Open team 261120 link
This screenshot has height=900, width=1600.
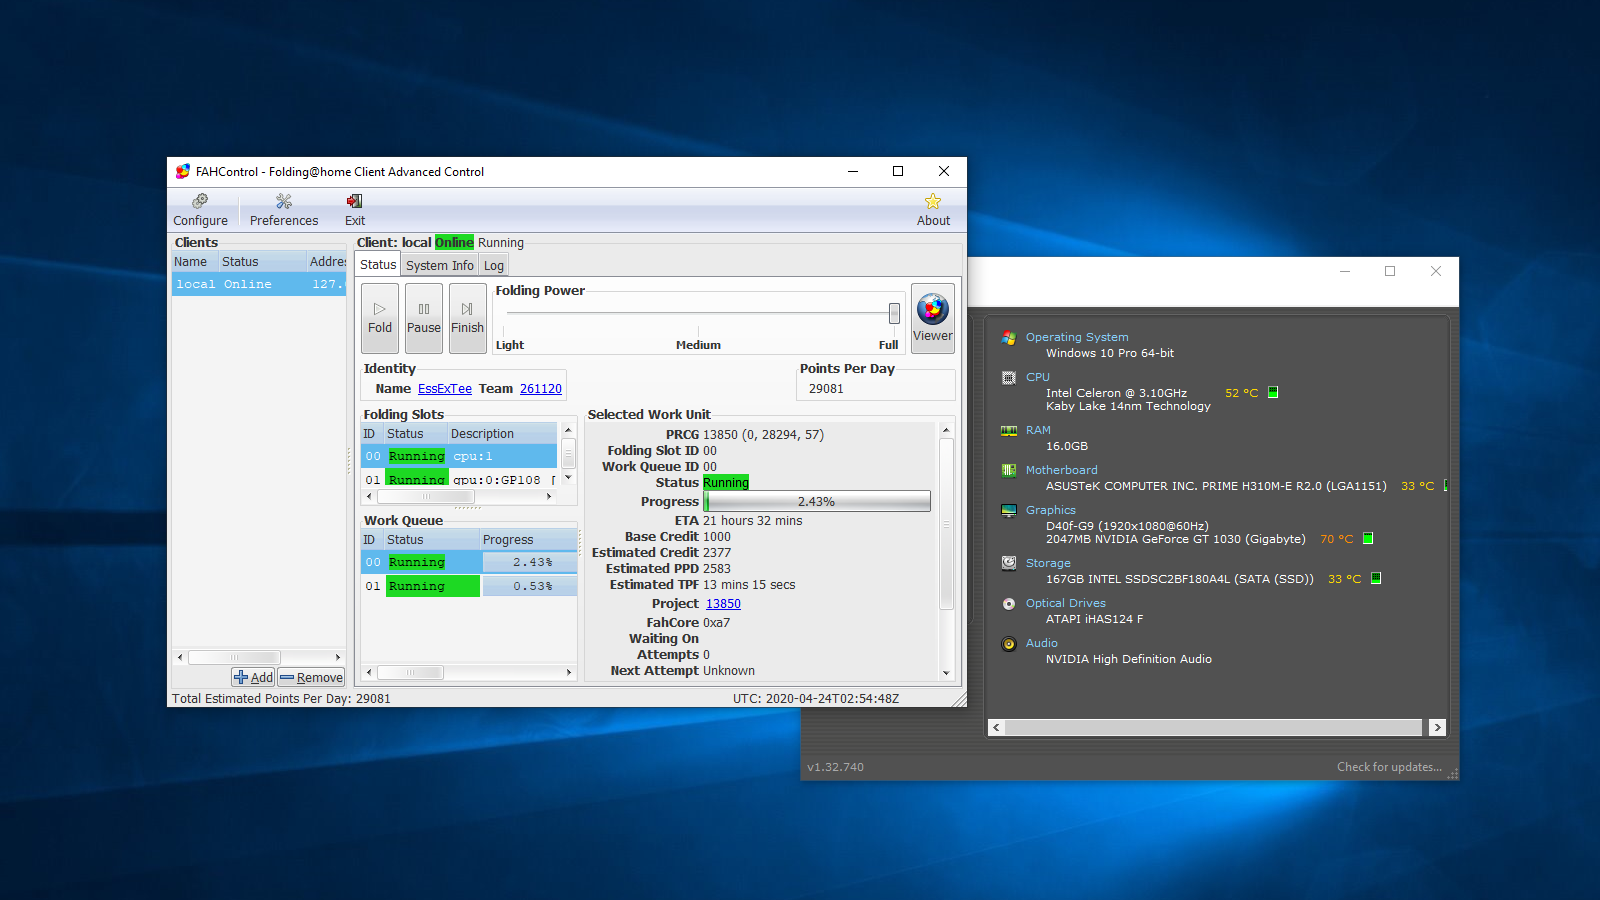pos(541,389)
